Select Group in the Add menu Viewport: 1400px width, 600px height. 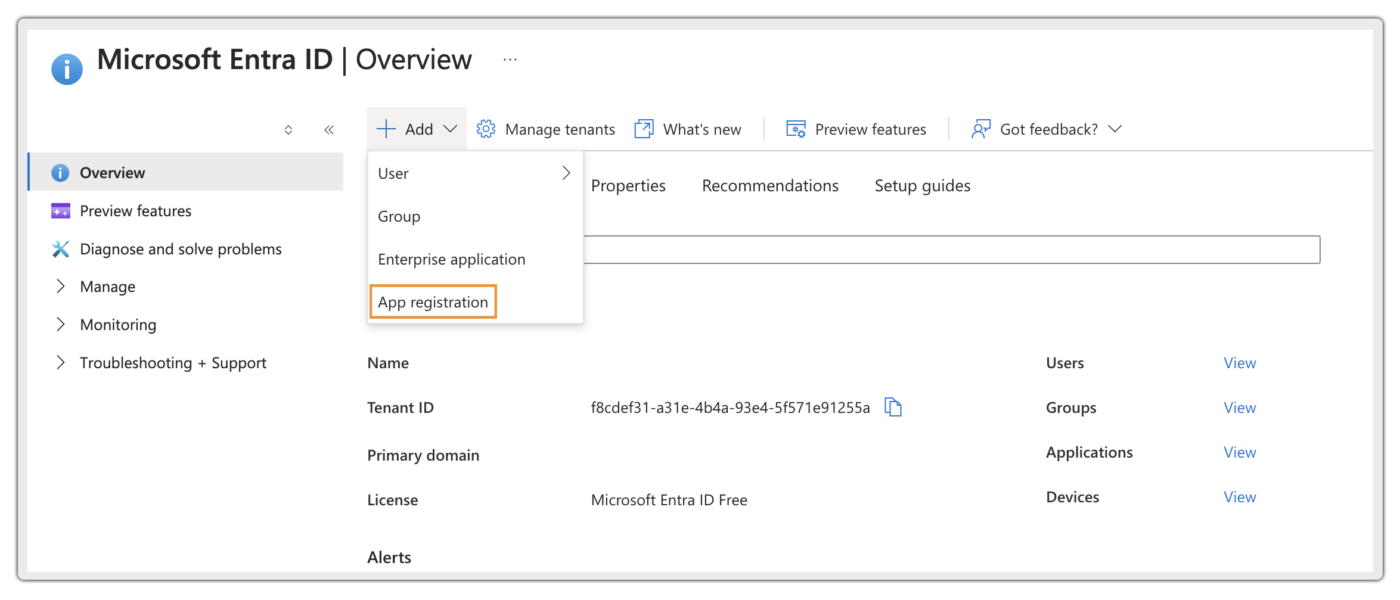(x=475, y=216)
